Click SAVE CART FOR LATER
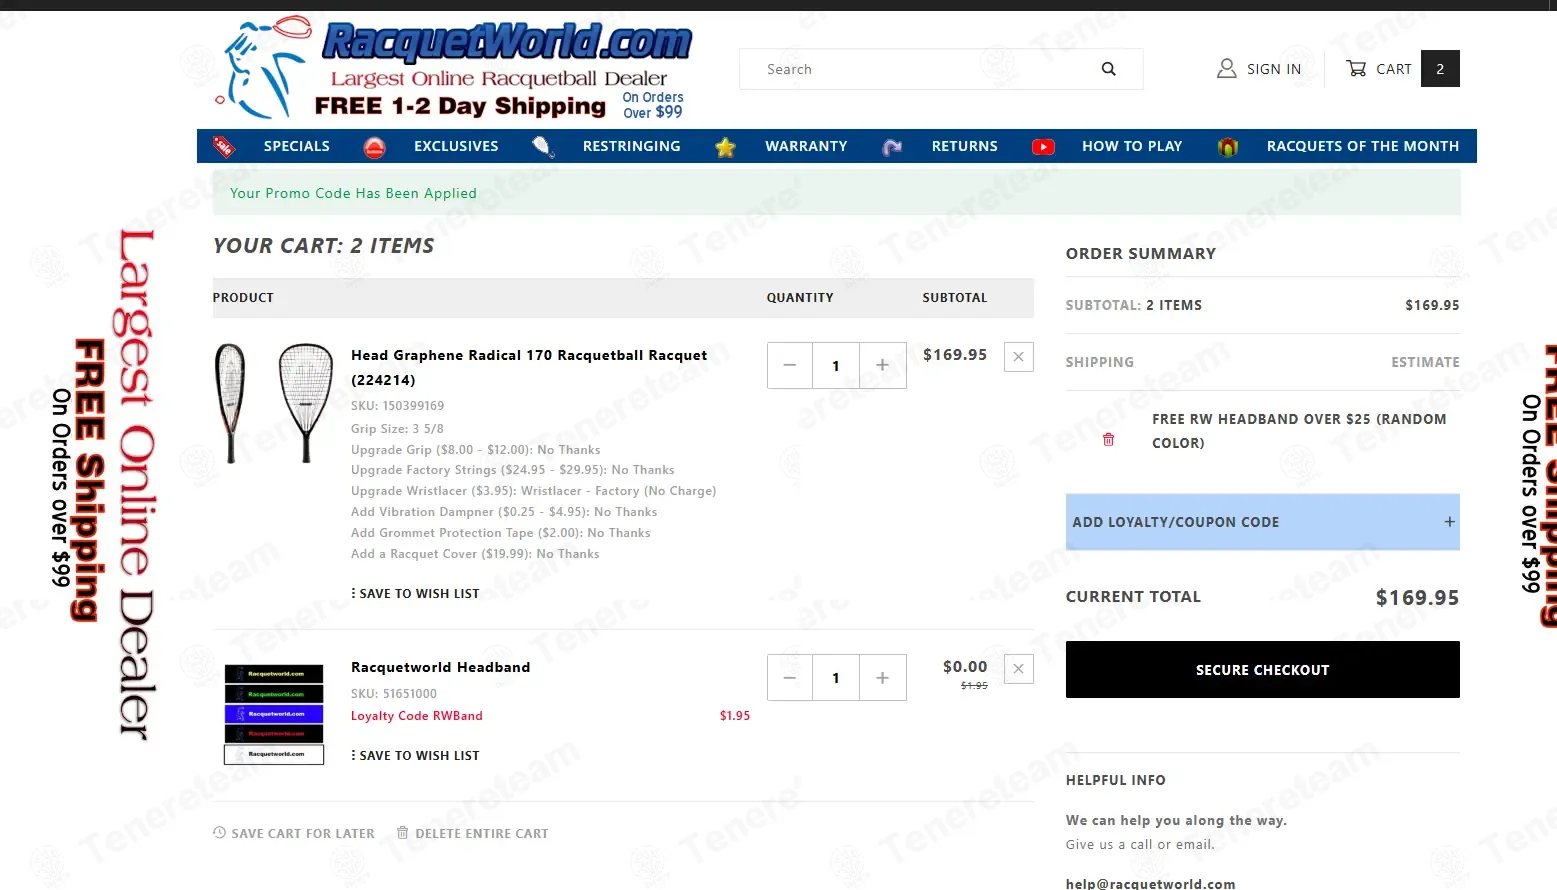The width and height of the screenshot is (1557, 890). 303,834
